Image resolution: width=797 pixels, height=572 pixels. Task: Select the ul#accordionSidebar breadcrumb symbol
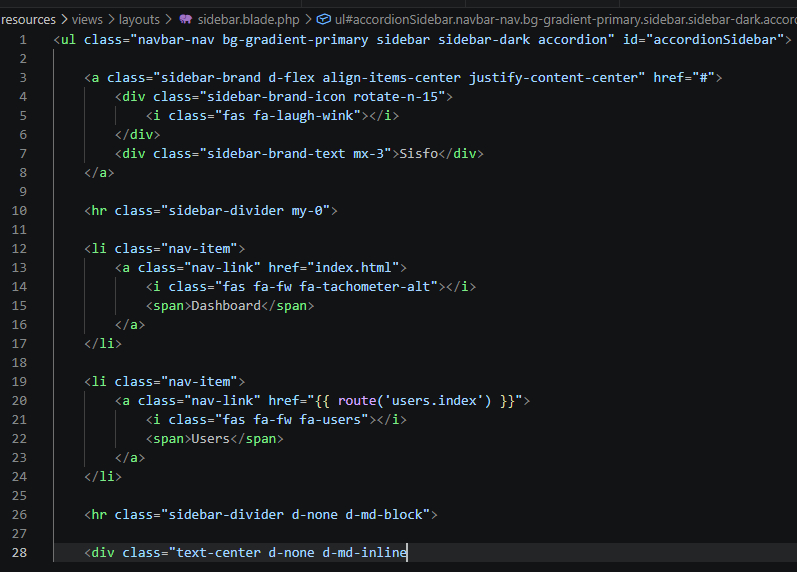coord(566,20)
